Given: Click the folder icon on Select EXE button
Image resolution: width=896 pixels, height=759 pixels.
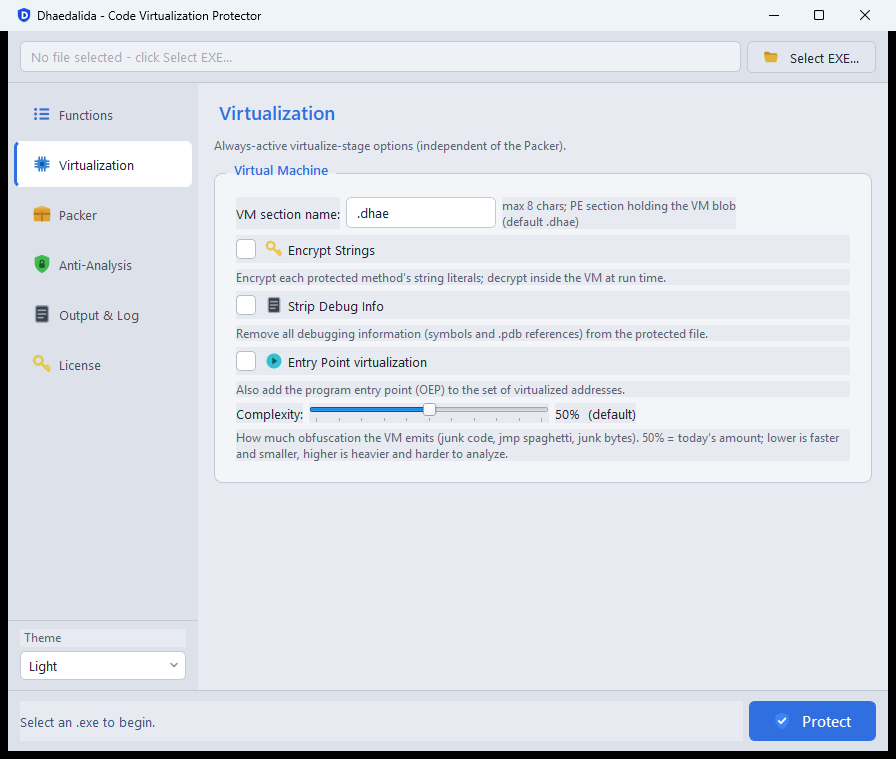Looking at the screenshot, I should tap(771, 57).
